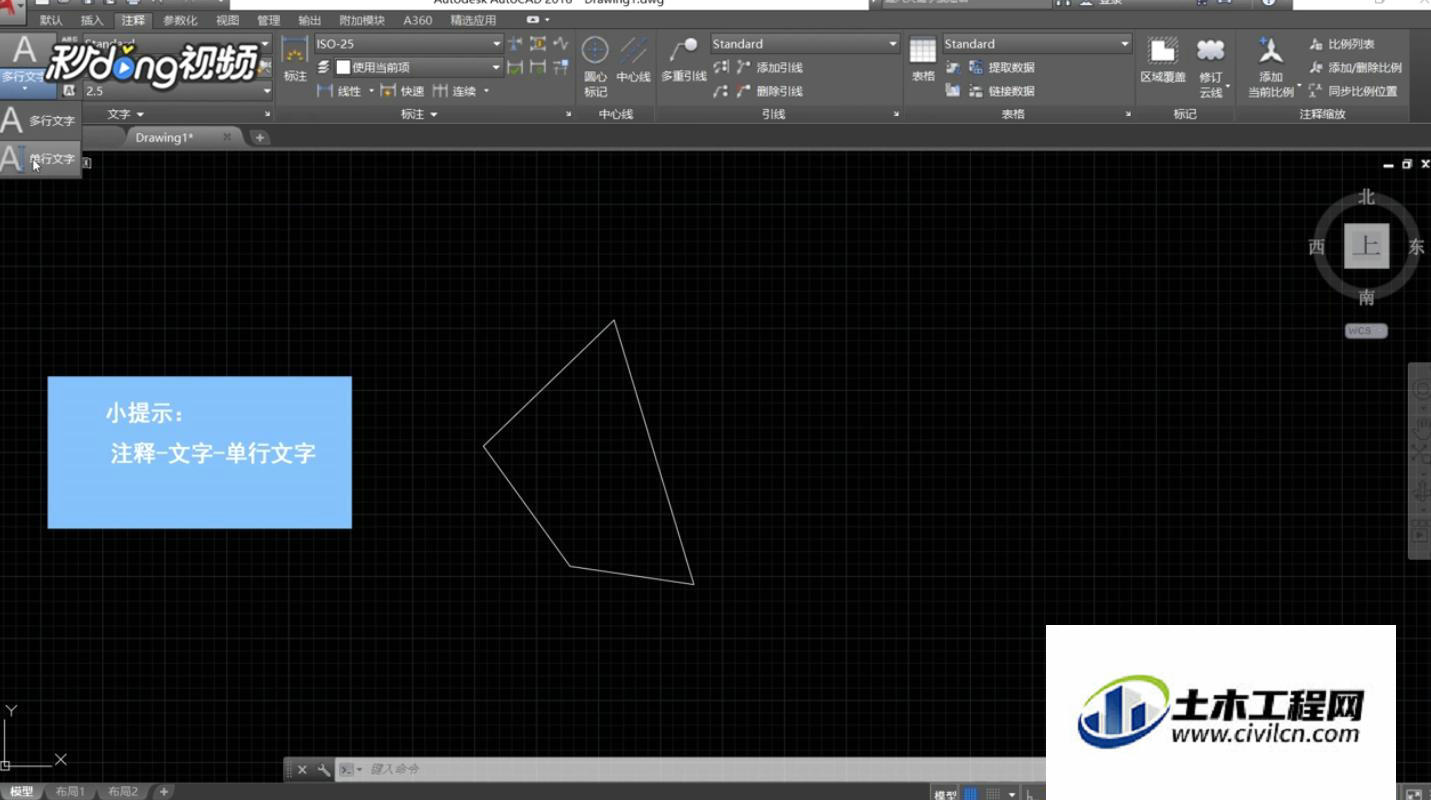Open the 引线 panel dialog launcher arrow

pyautogui.click(x=895, y=115)
